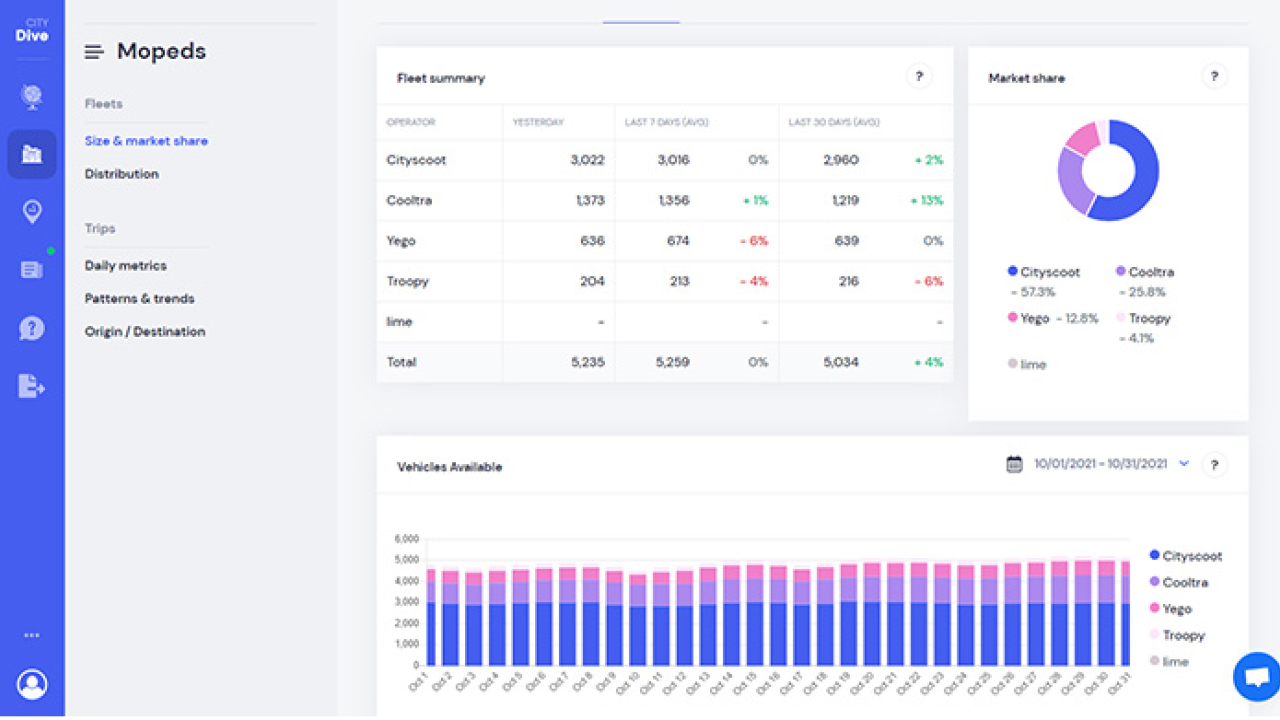This screenshot has width=1280, height=720.
Task: Click the pink Yego donut segment
Action: [1083, 138]
